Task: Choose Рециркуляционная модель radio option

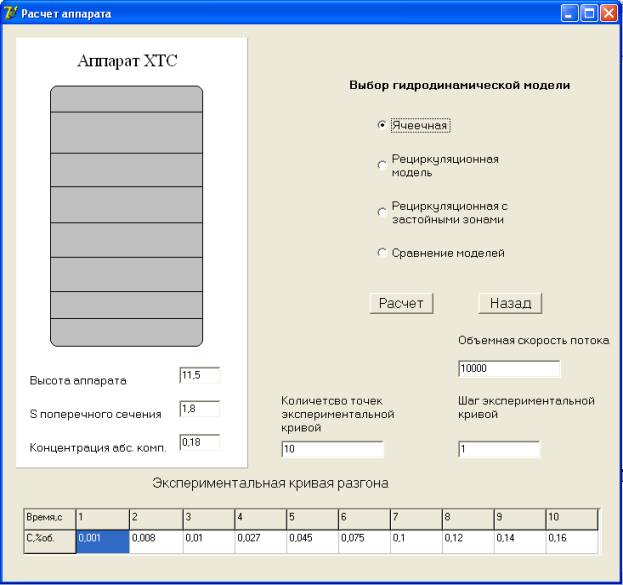Action: pyautogui.click(x=382, y=165)
